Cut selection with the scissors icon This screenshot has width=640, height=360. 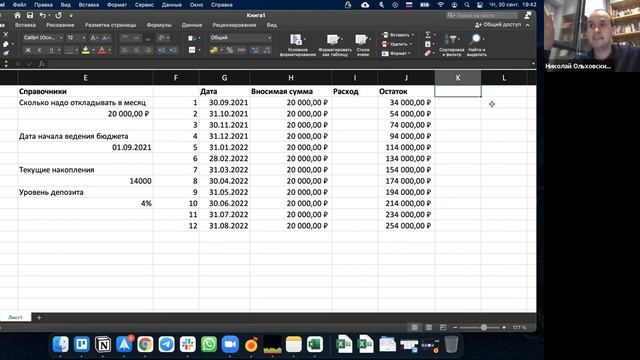click(6, 35)
